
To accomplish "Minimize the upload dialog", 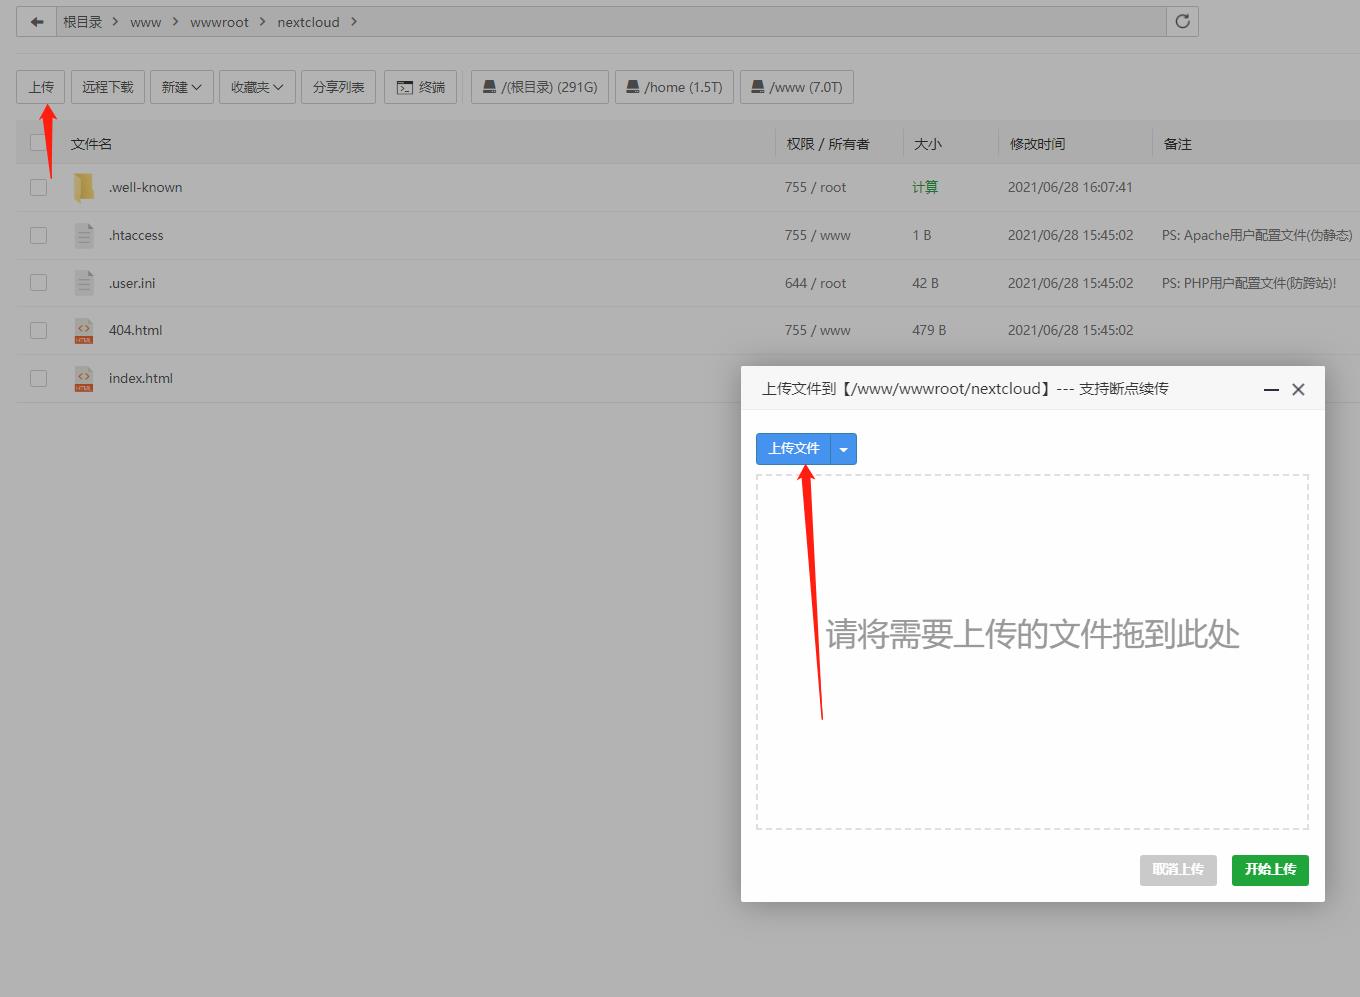I will tap(1271, 389).
